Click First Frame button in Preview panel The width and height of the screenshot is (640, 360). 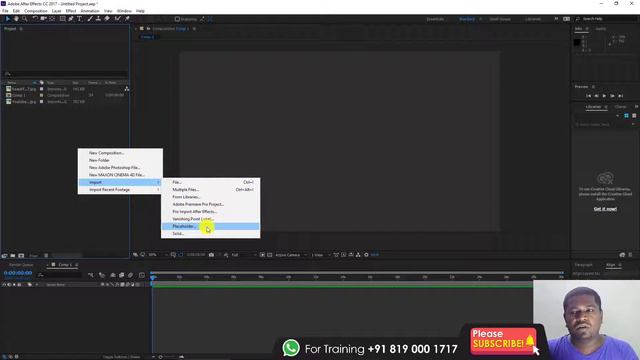point(589,96)
